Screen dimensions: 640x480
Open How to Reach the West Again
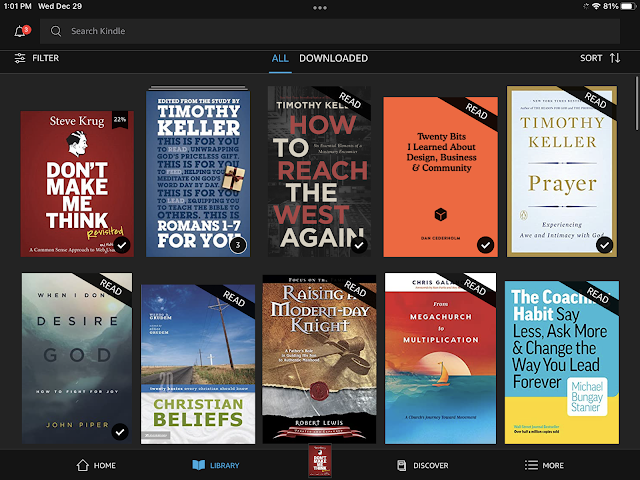(x=319, y=171)
